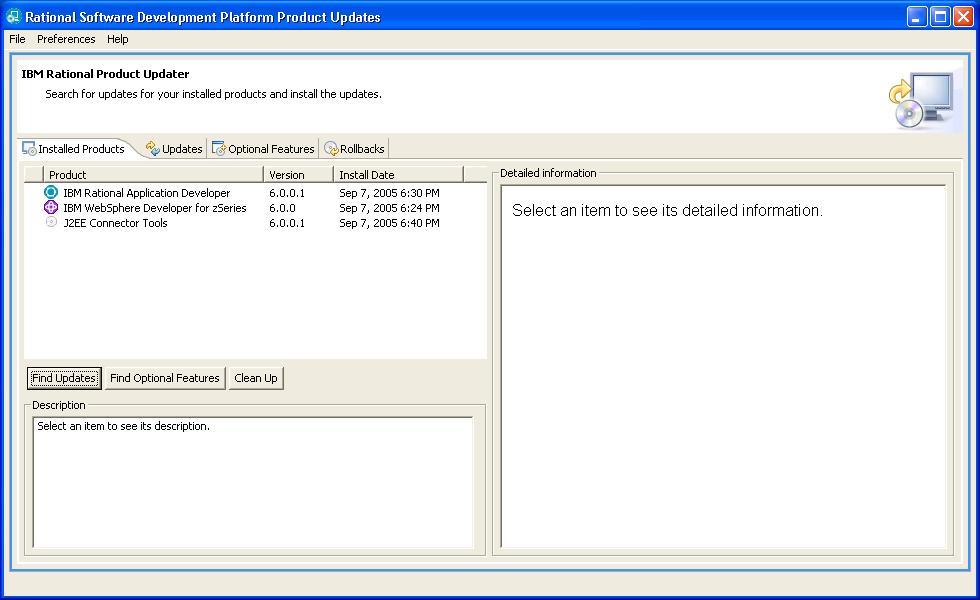This screenshot has width=980, height=600.
Task: Click the Updates tab icon
Action: click(152, 149)
